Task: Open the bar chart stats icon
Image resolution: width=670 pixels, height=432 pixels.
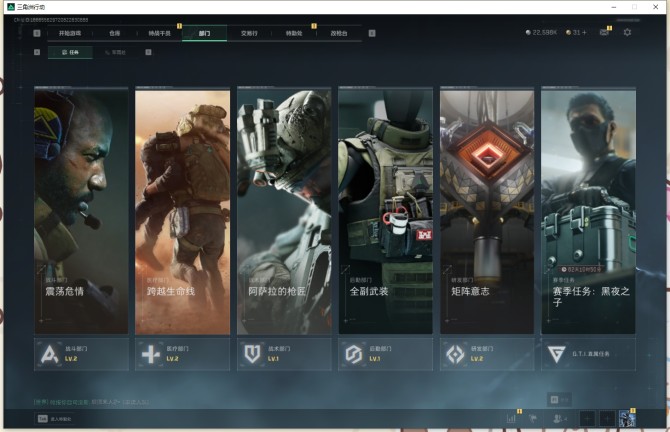Action: [x=511, y=419]
